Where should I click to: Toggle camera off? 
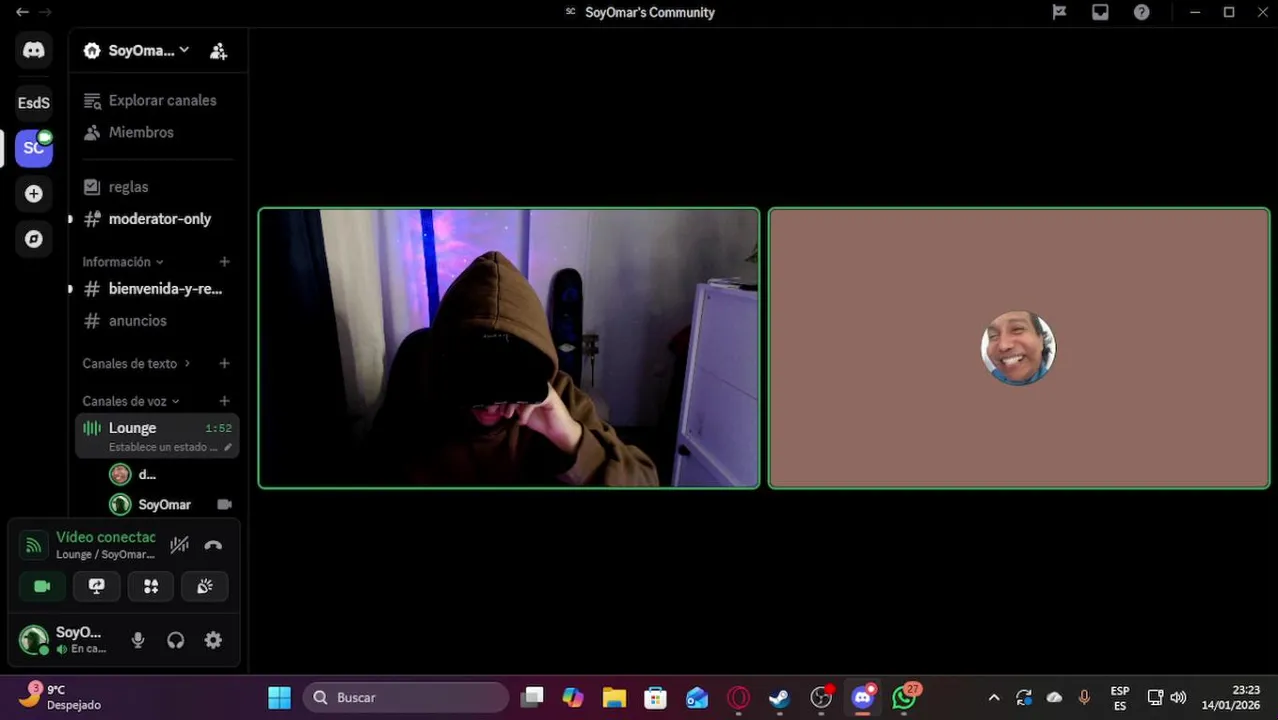coord(42,587)
